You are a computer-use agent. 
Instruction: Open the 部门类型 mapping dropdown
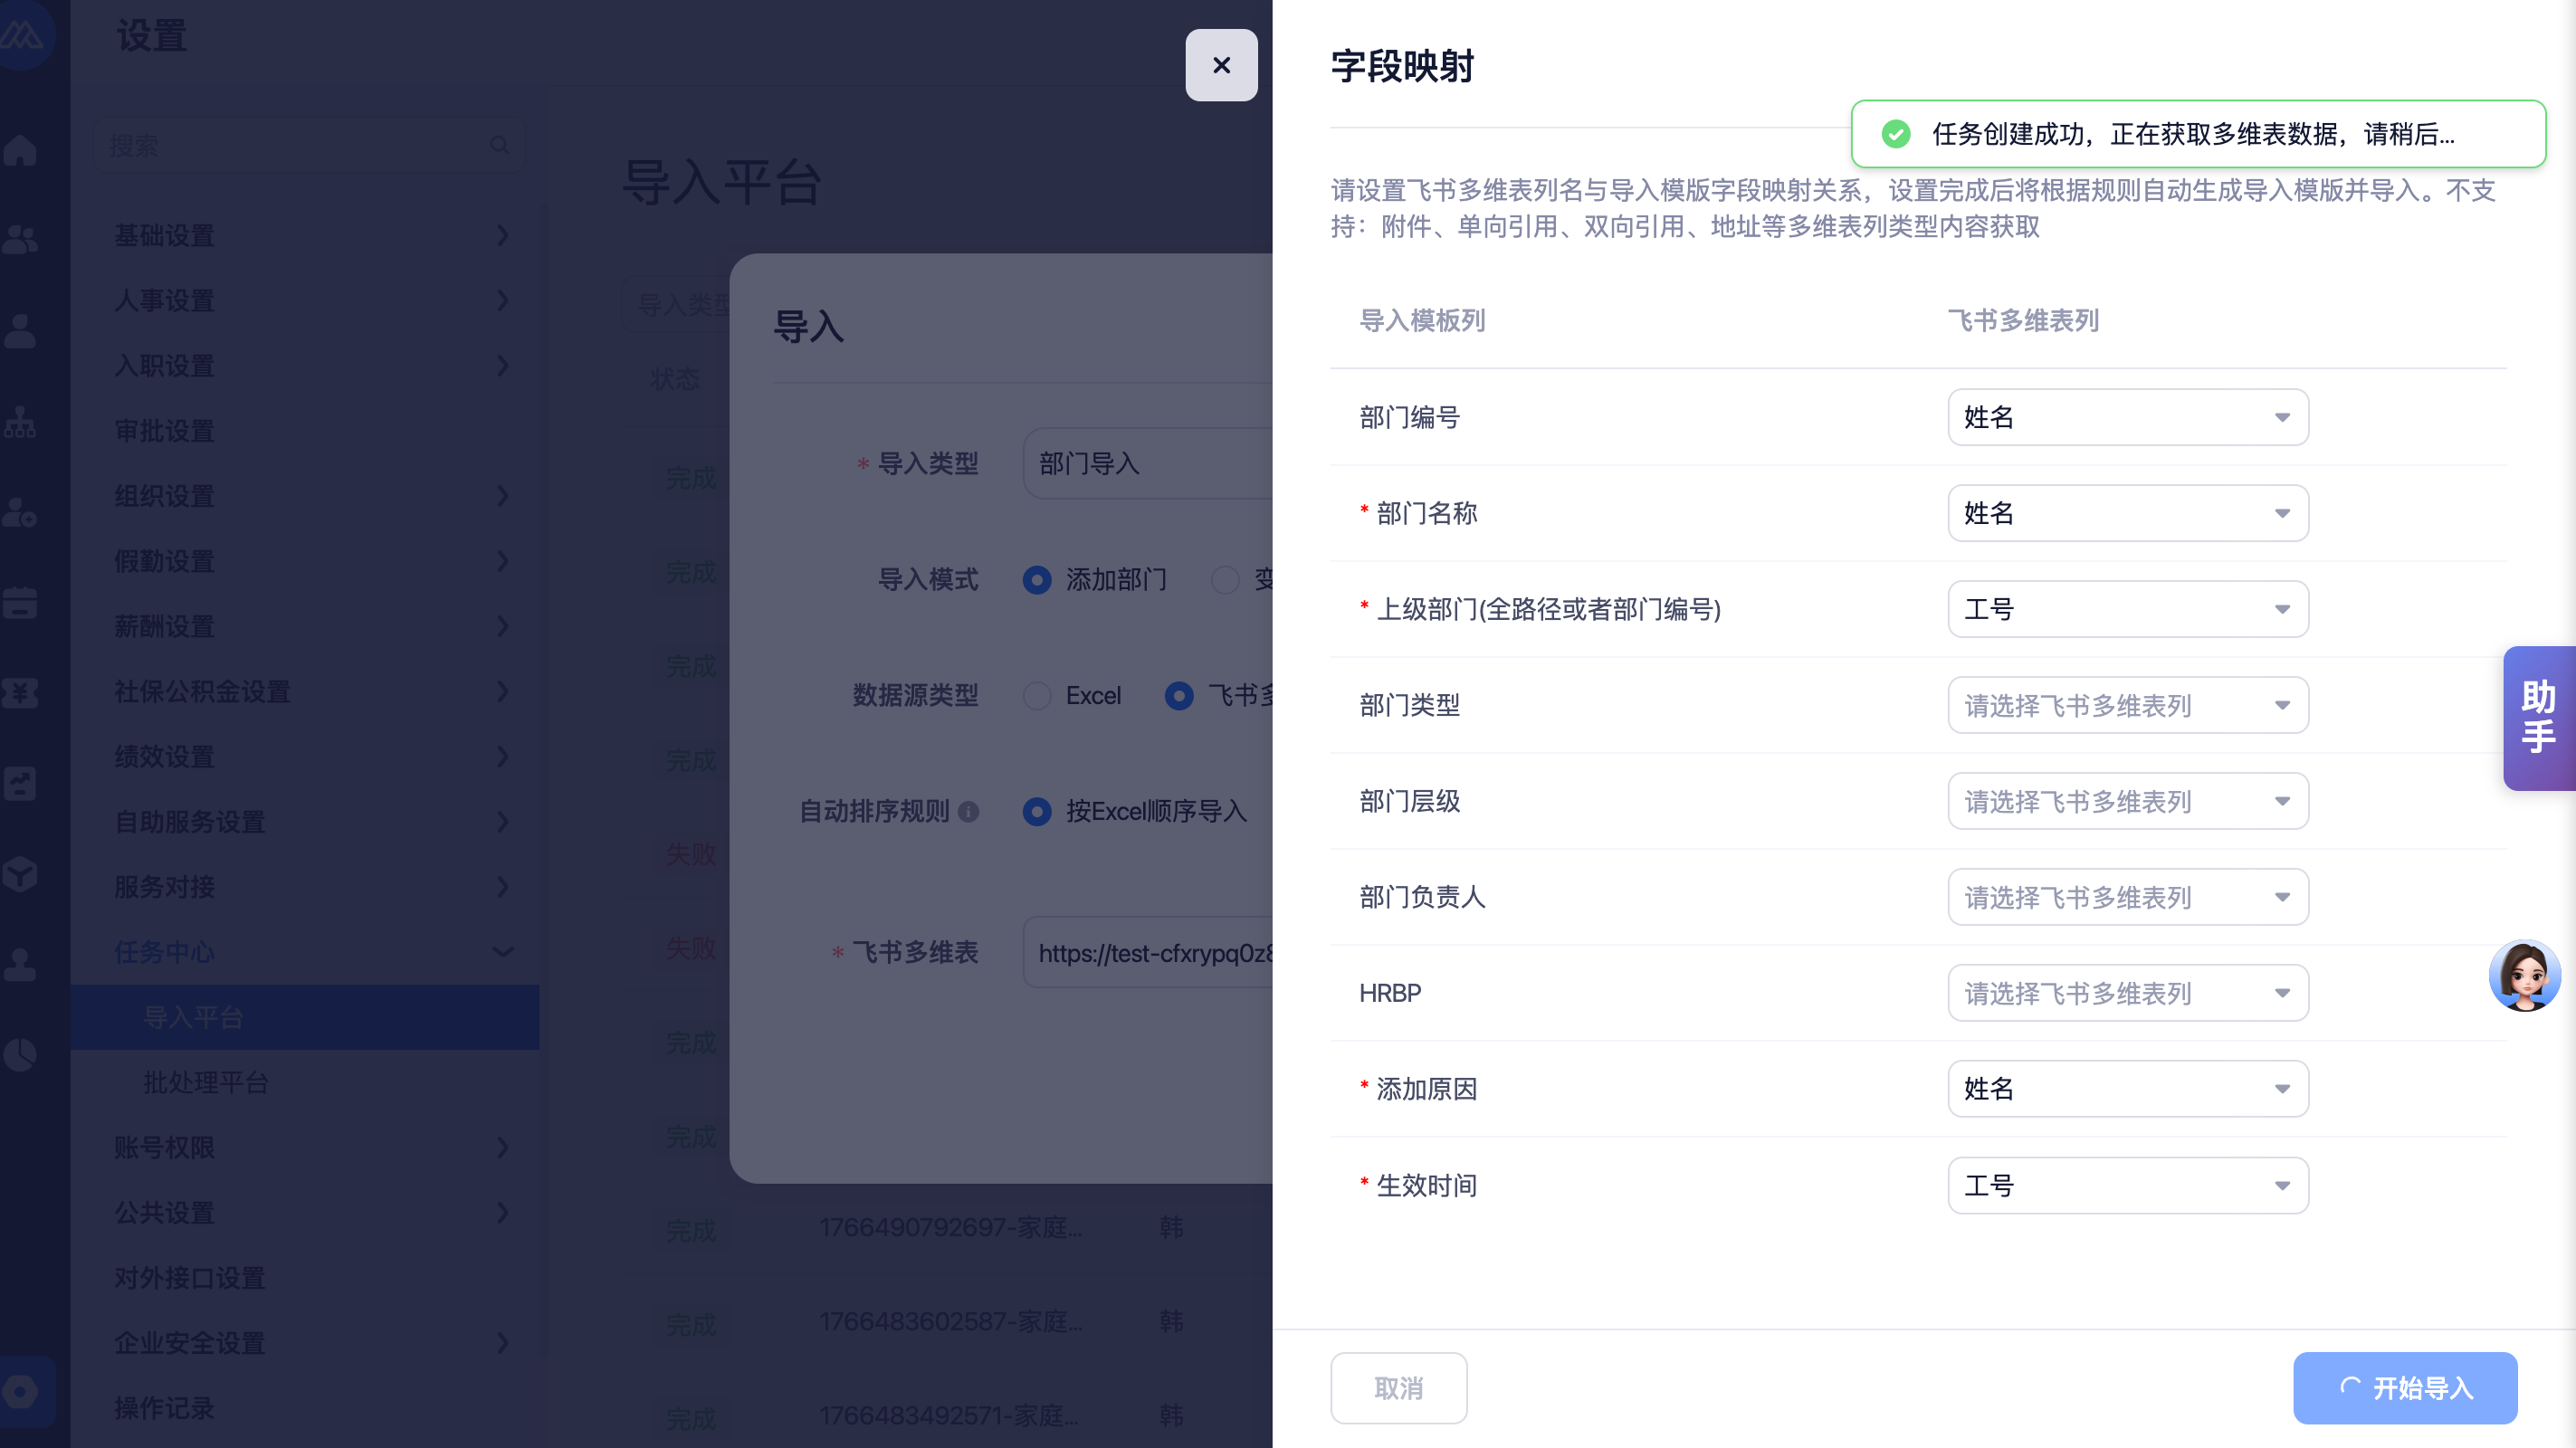[x=2127, y=705]
